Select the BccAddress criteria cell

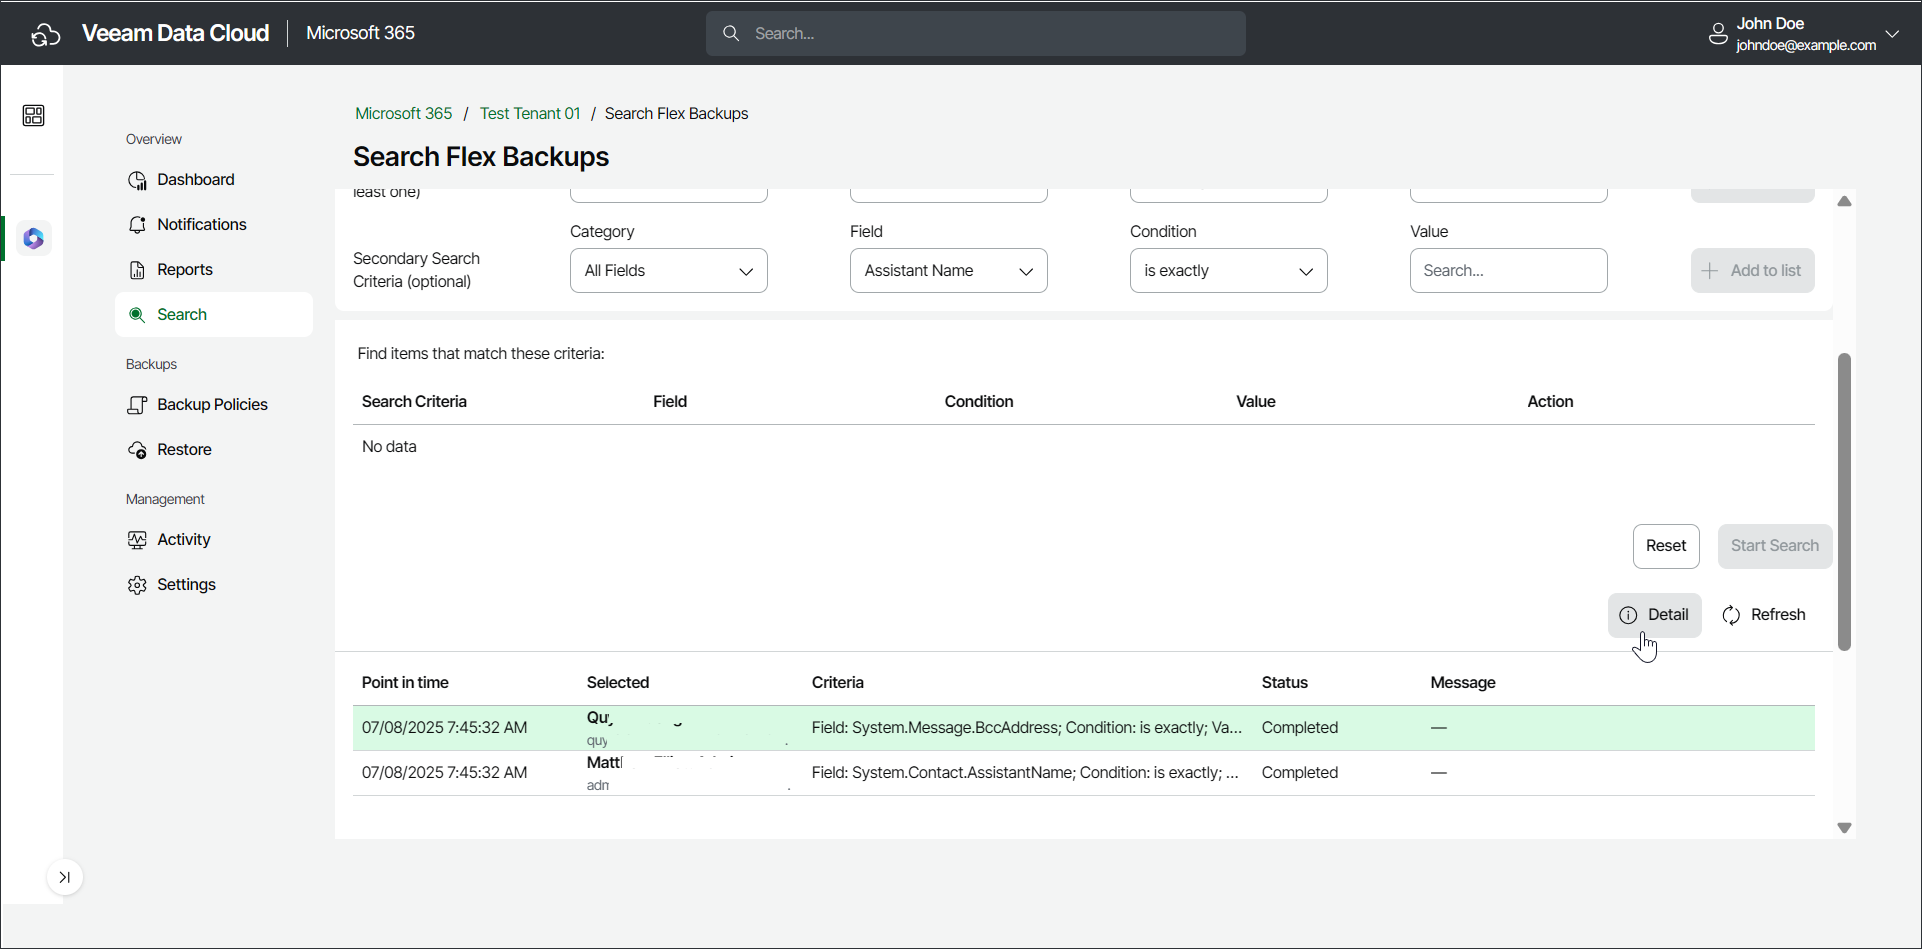click(x=1027, y=728)
